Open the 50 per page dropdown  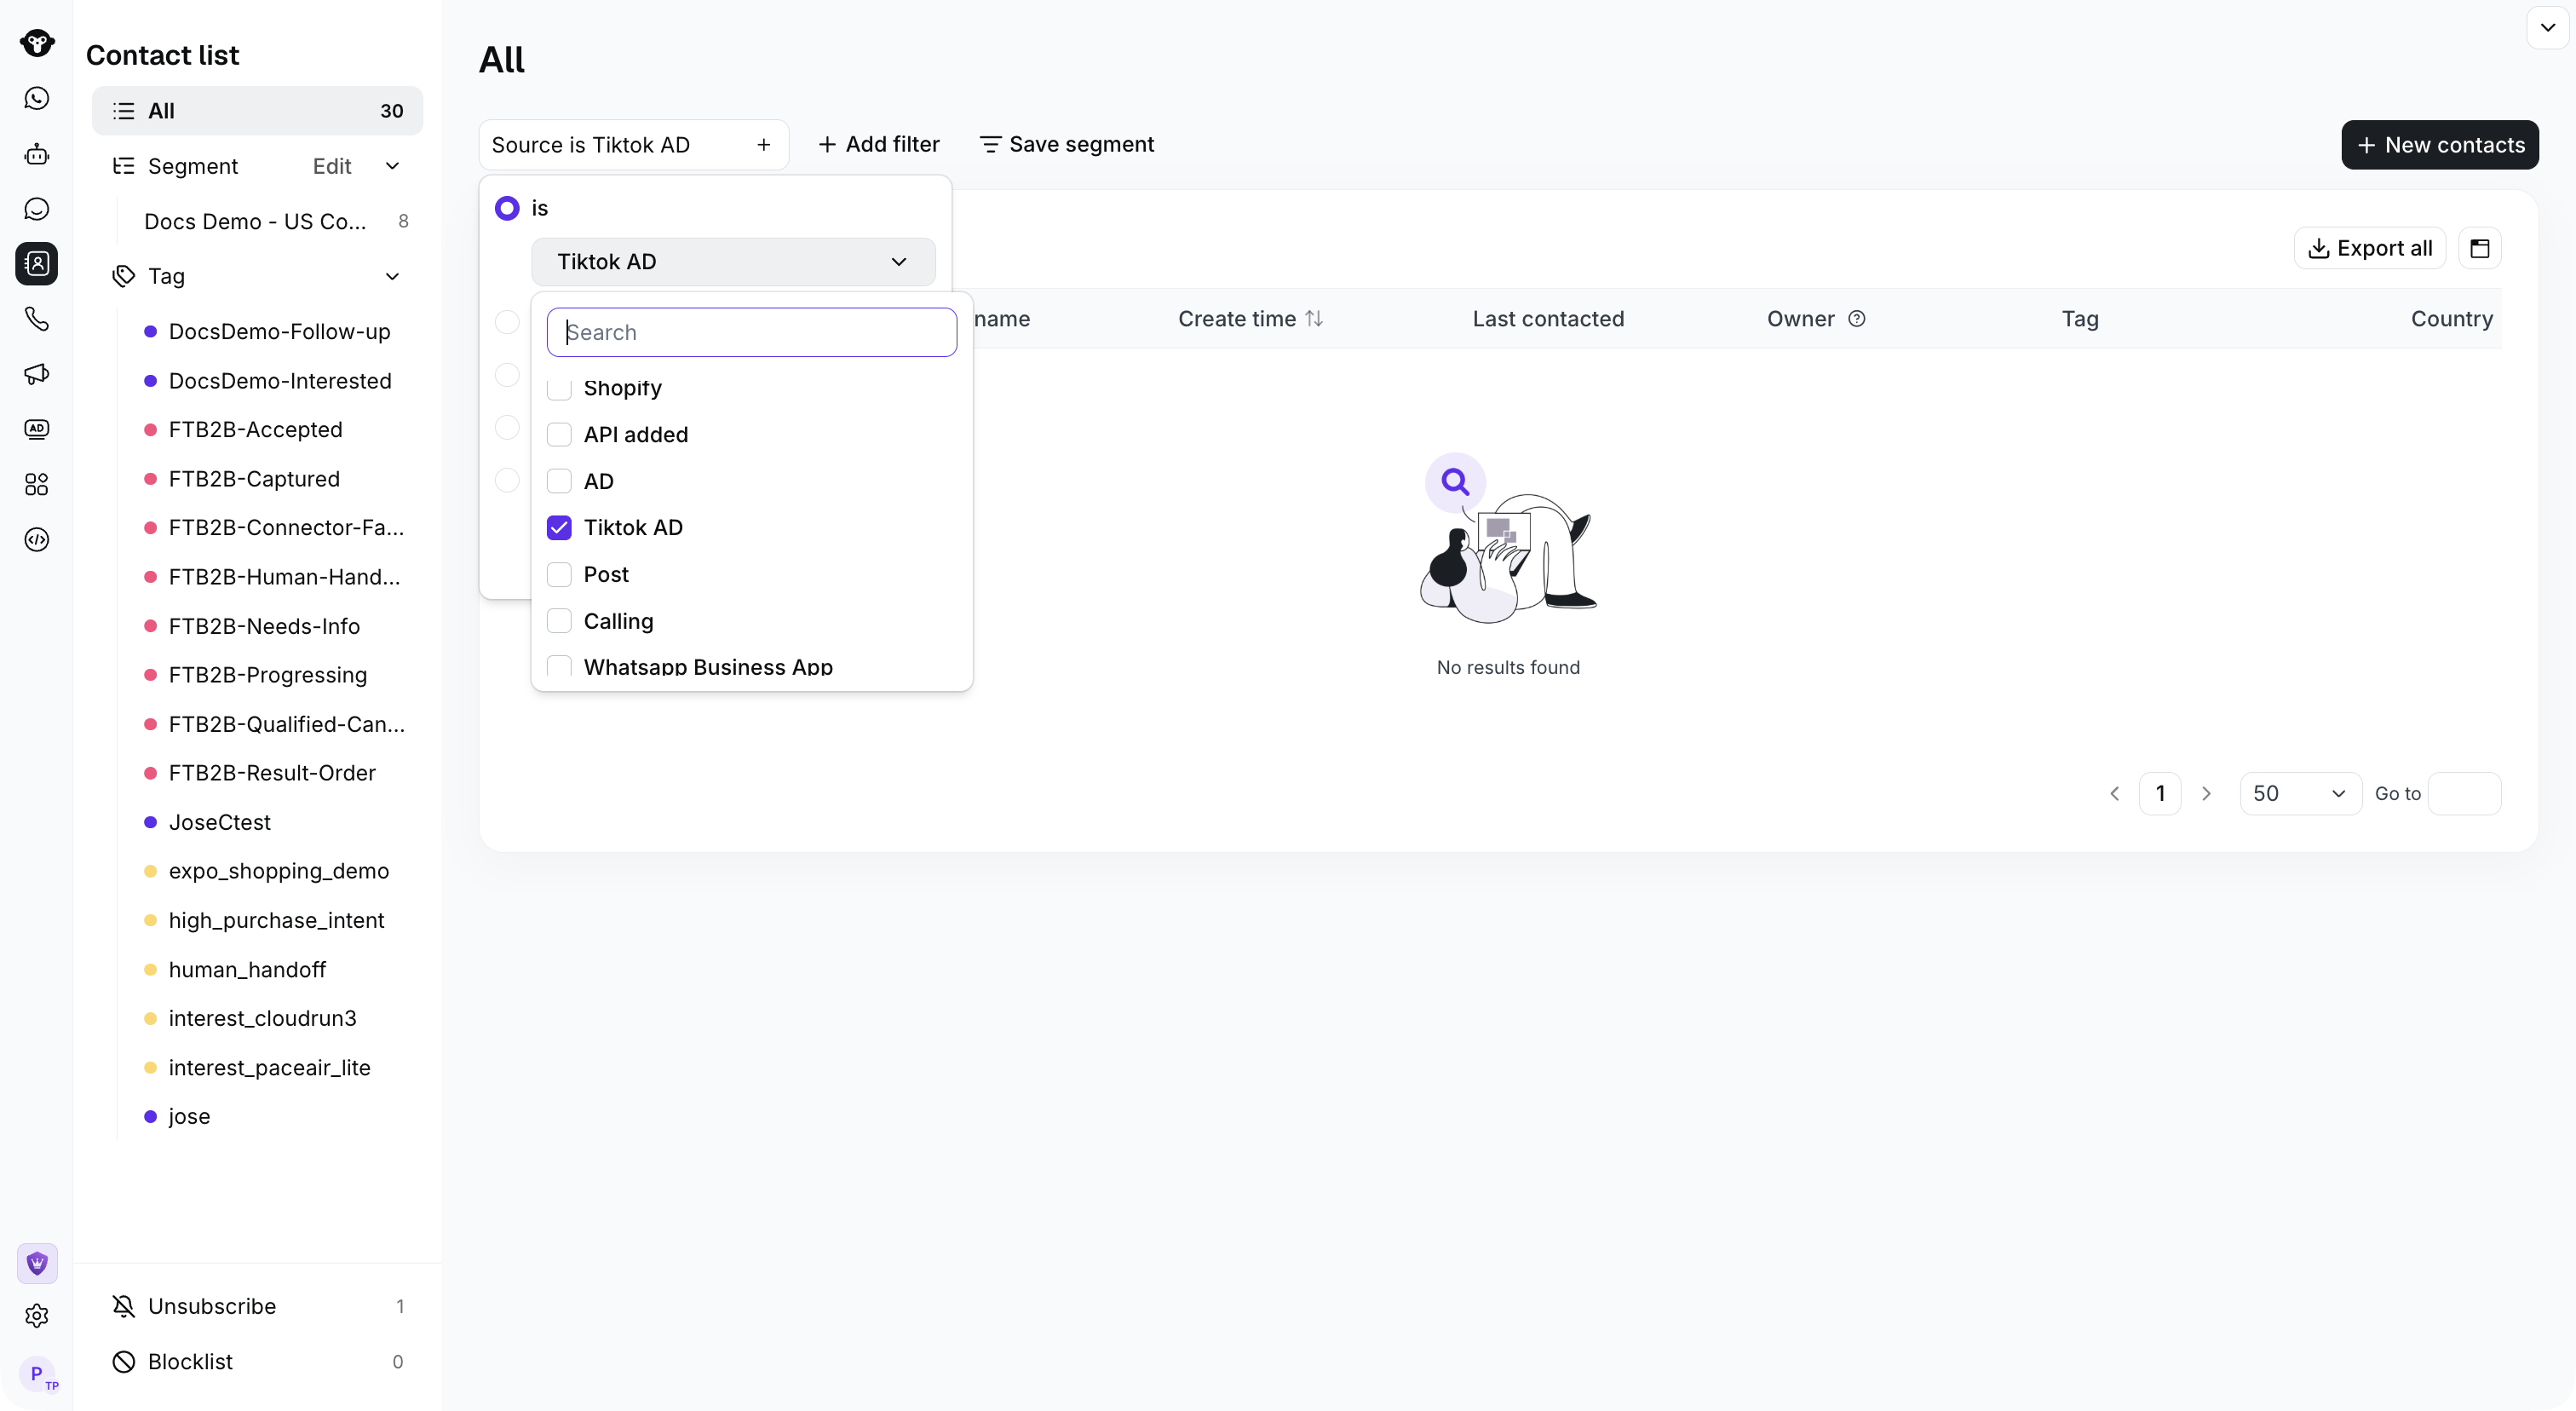pos(2300,794)
